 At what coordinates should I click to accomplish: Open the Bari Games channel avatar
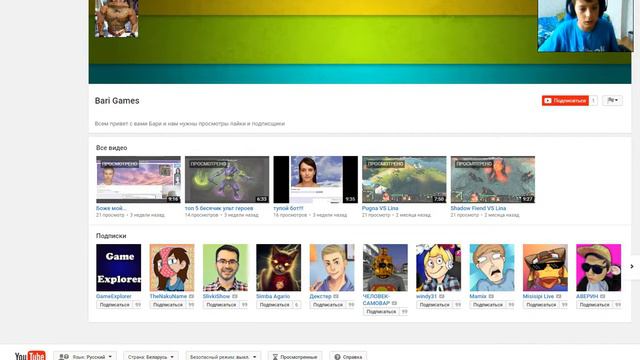(117, 18)
